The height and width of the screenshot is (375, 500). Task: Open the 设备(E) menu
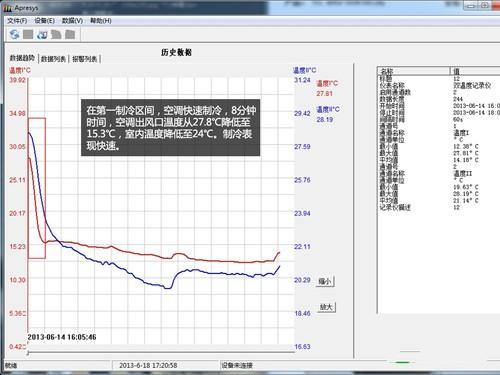click(44, 21)
